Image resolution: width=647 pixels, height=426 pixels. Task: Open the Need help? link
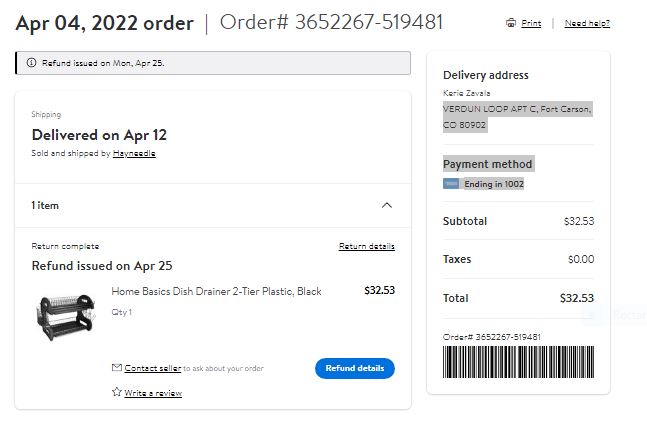pos(587,23)
